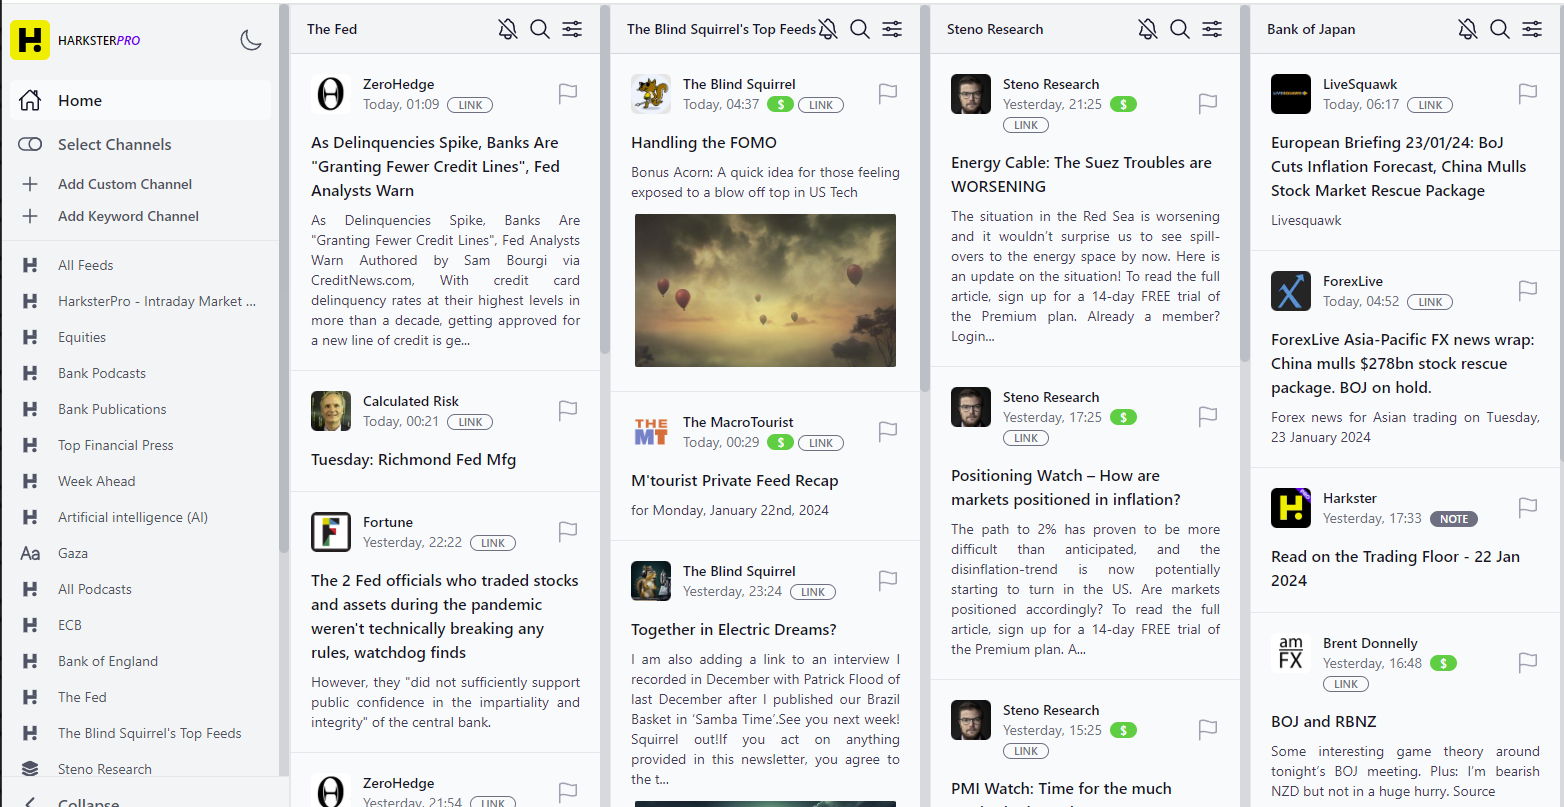Image resolution: width=1564 pixels, height=807 pixels.
Task: Open the hot air balloons thumbnail image
Action: pyautogui.click(x=765, y=290)
